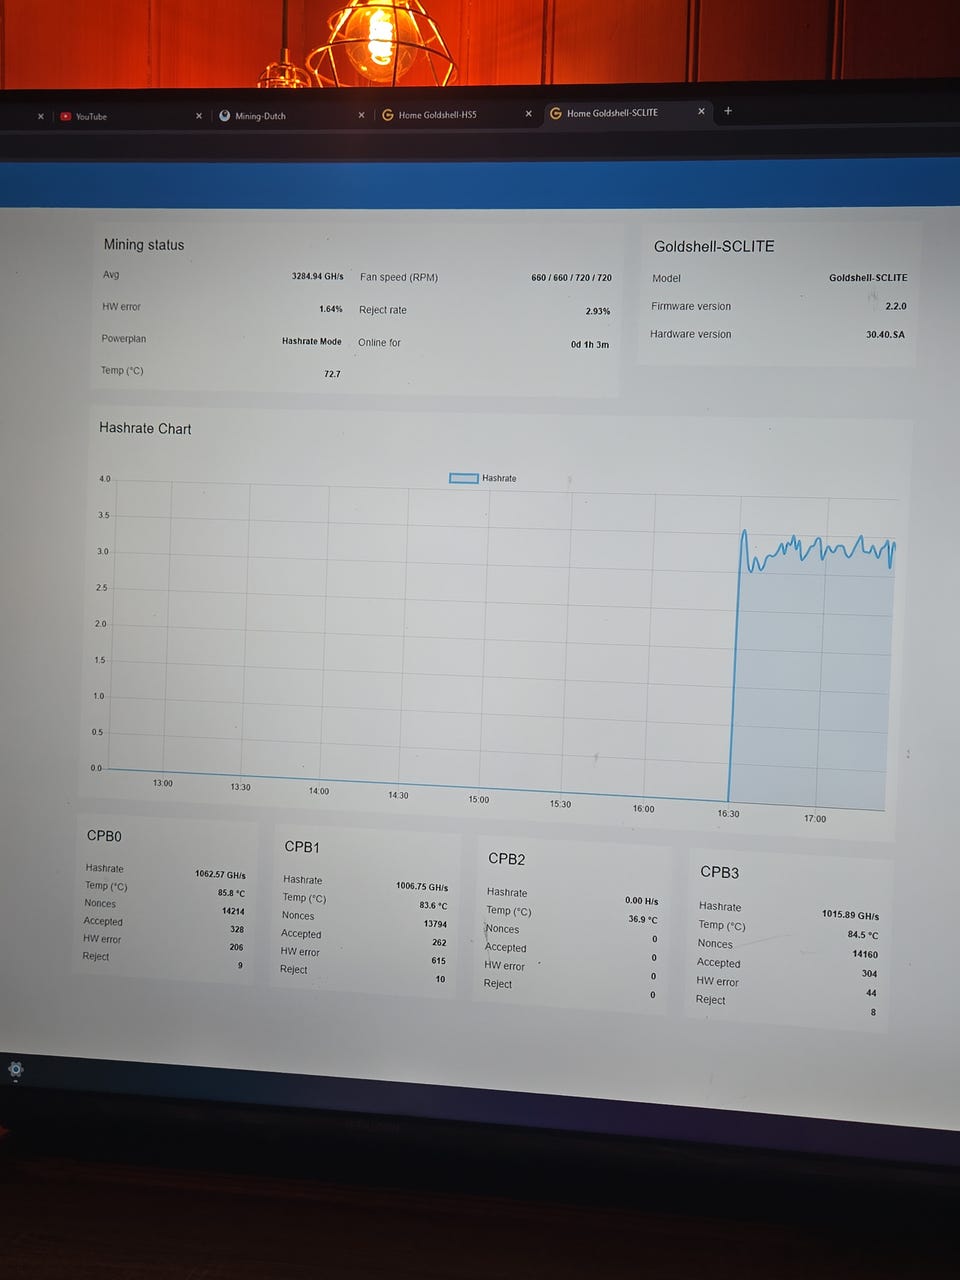
Task: Select the average value 3284.94 GH/s
Action: coord(317,276)
